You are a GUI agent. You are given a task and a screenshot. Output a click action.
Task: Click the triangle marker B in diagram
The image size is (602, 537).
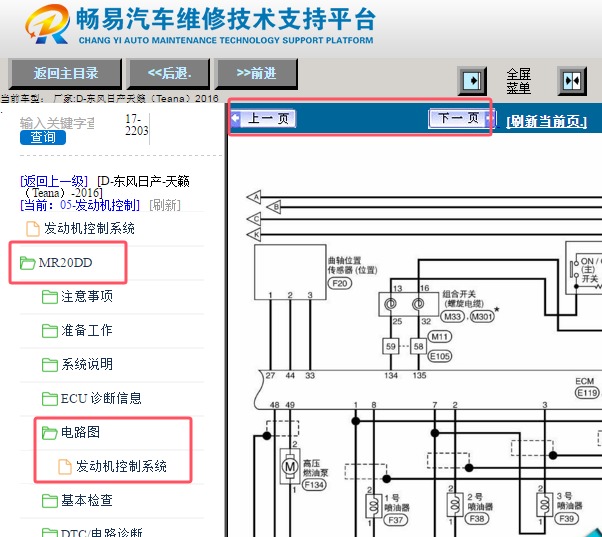click(274, 207)
